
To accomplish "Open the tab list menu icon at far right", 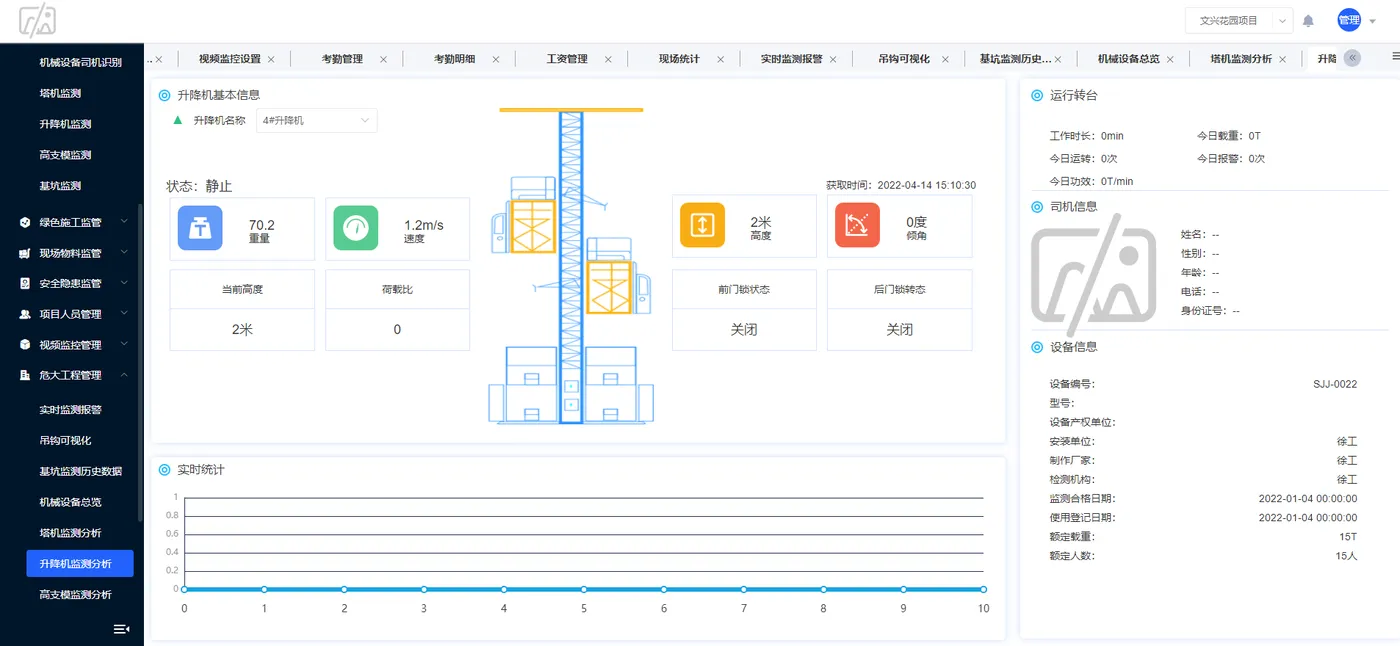I will (x=1396, y=57).
